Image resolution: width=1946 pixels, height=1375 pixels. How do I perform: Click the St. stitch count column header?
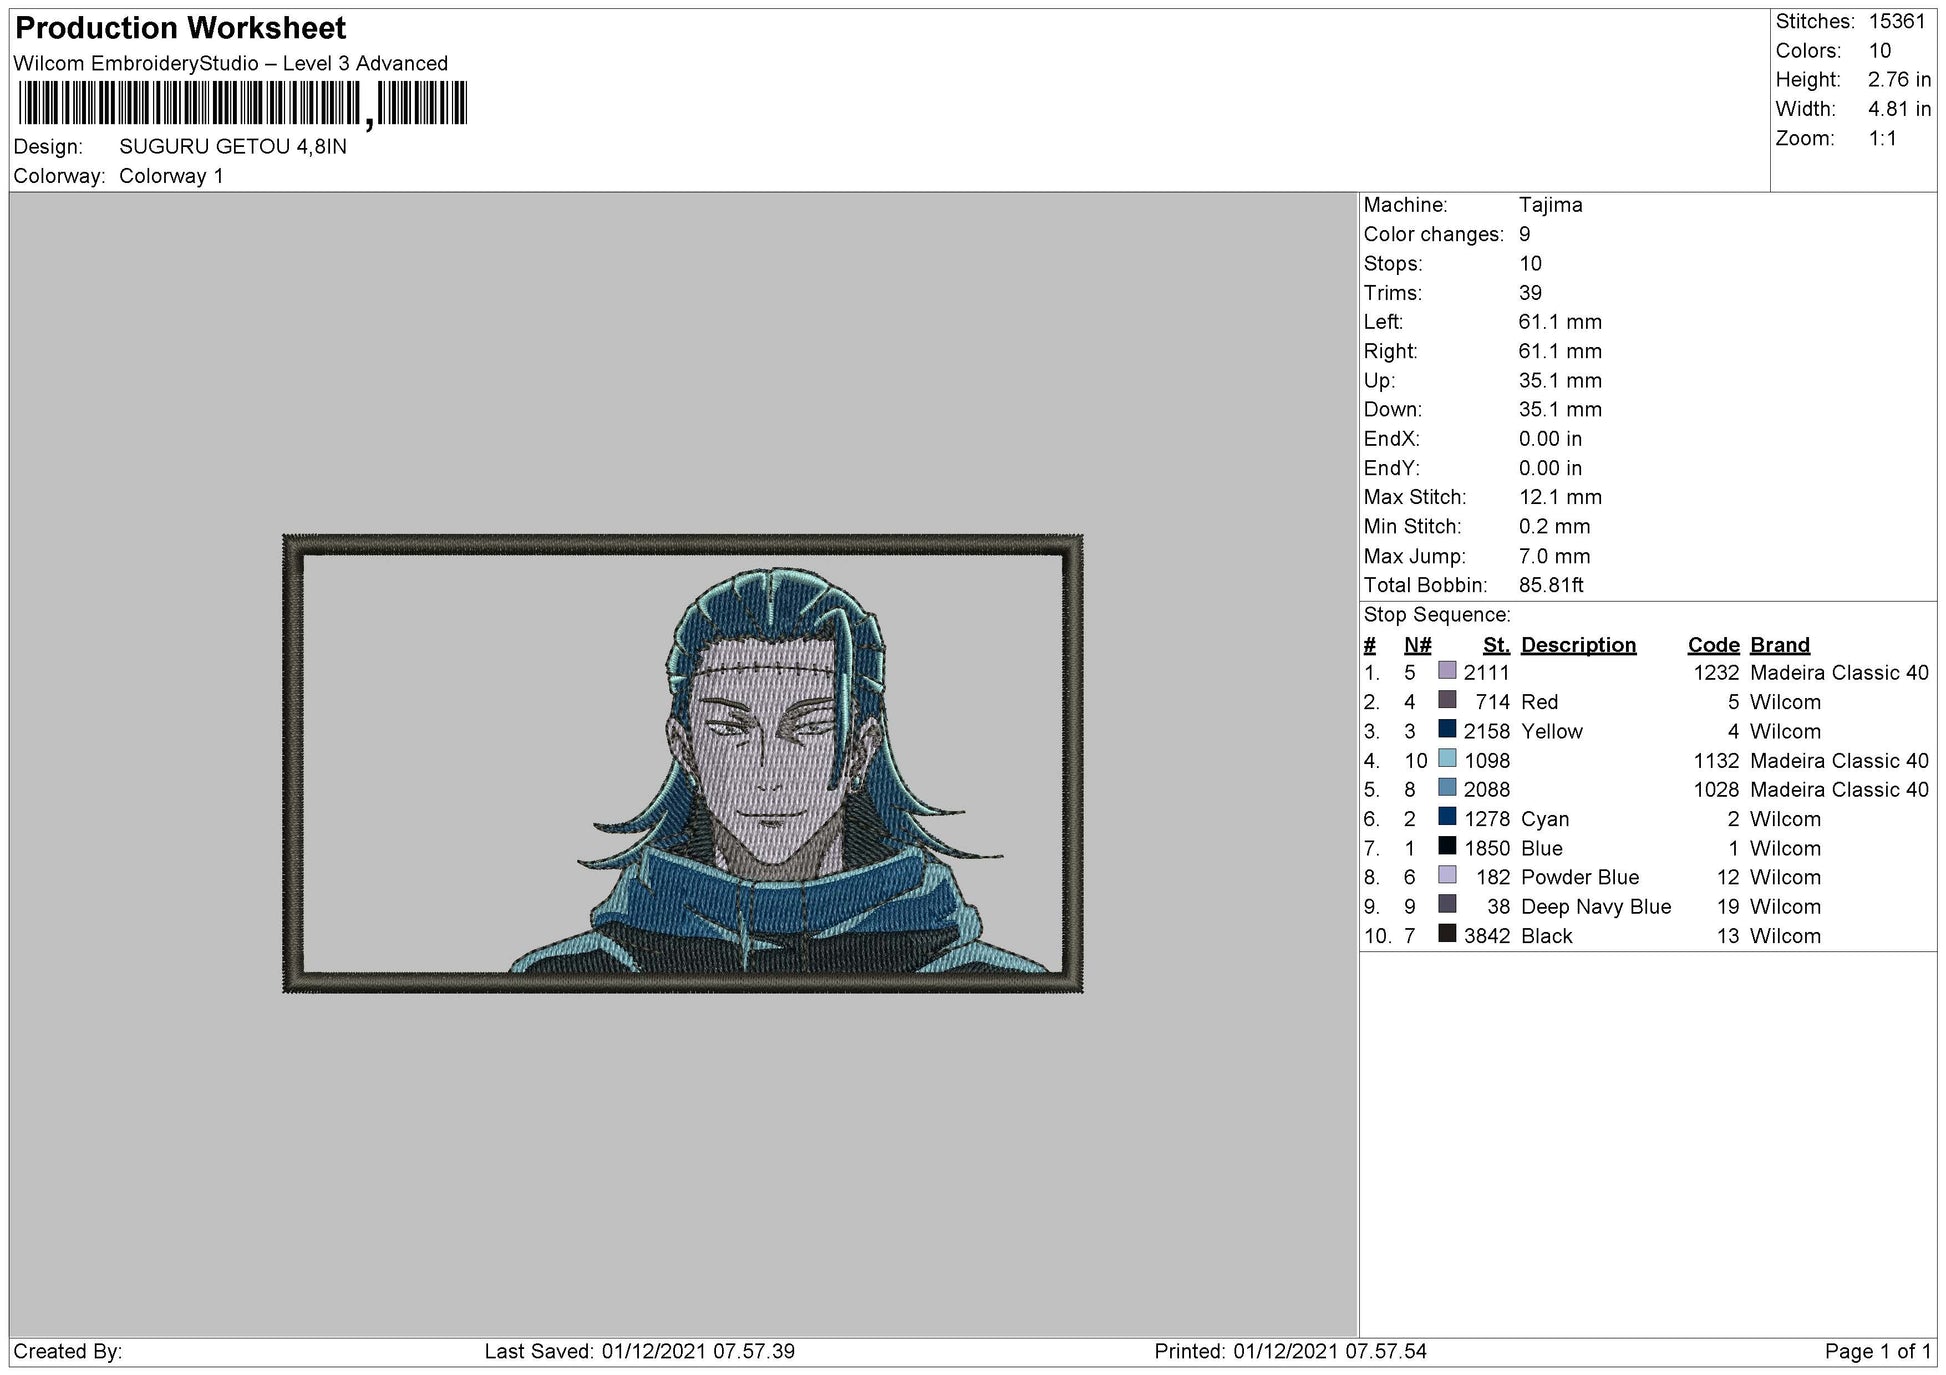click(x=1496, y=645)
